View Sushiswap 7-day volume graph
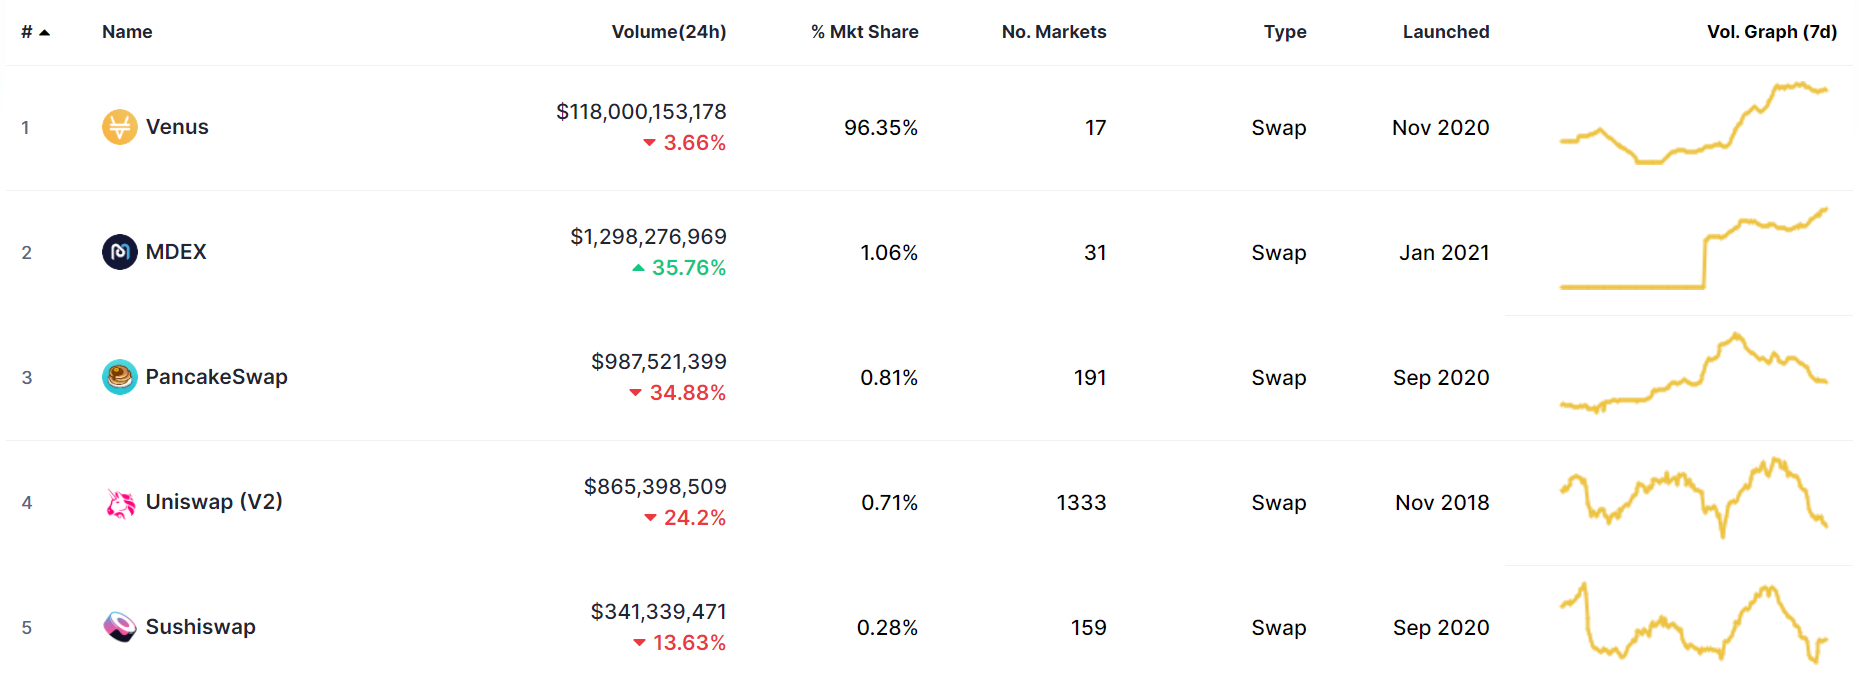Viewport: 1859px width, 674px height. coord(1694,623)
